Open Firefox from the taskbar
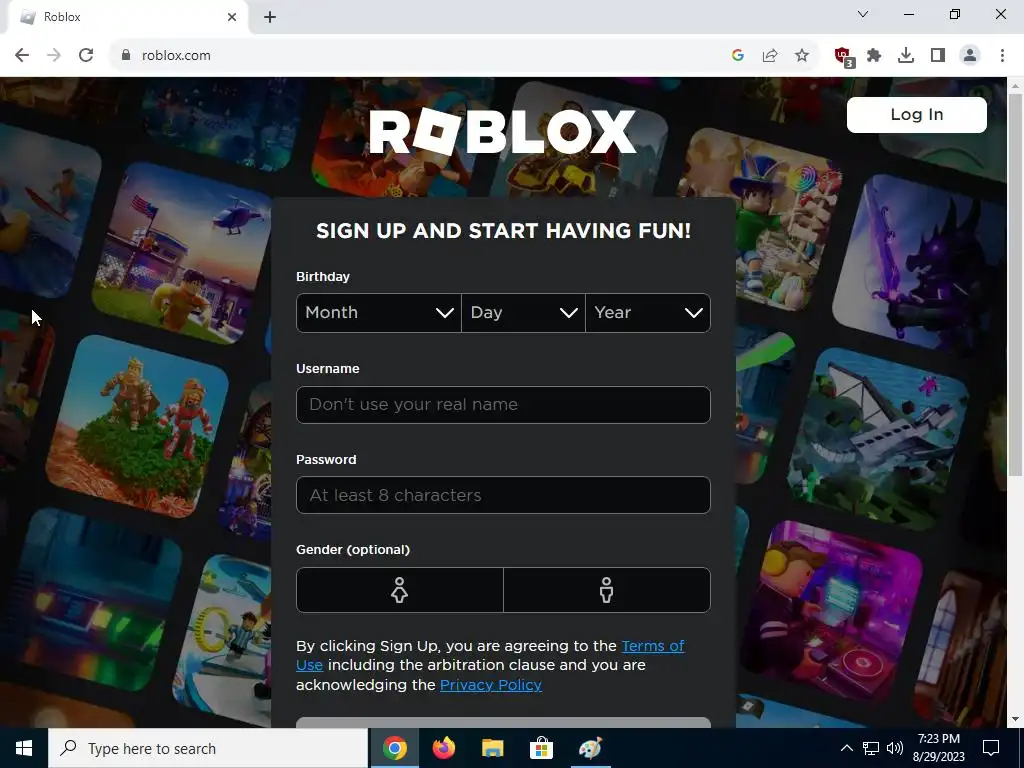The width and height of the screenshot is (1024, 768). tap(444, 748)
